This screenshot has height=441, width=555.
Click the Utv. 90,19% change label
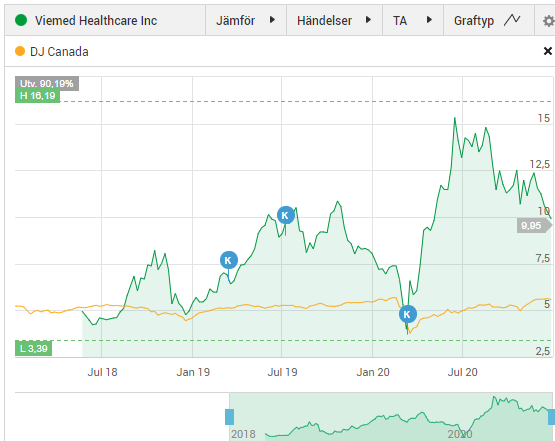(x=47, y=84)
